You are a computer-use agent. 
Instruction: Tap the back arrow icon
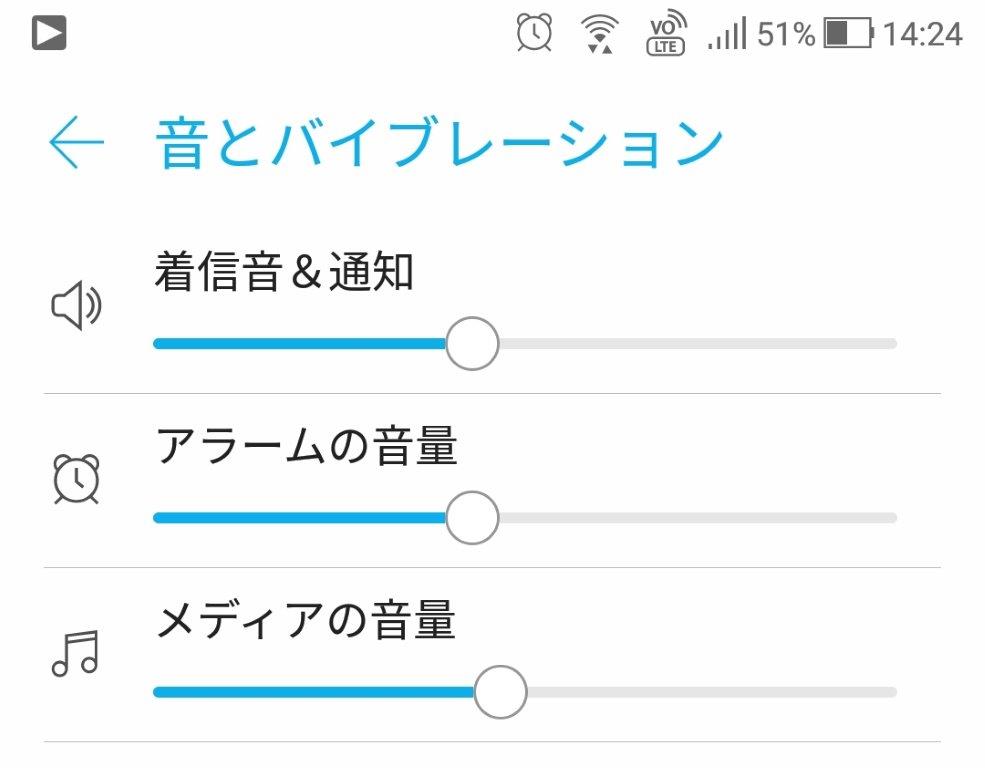click(x=76, y=143)
